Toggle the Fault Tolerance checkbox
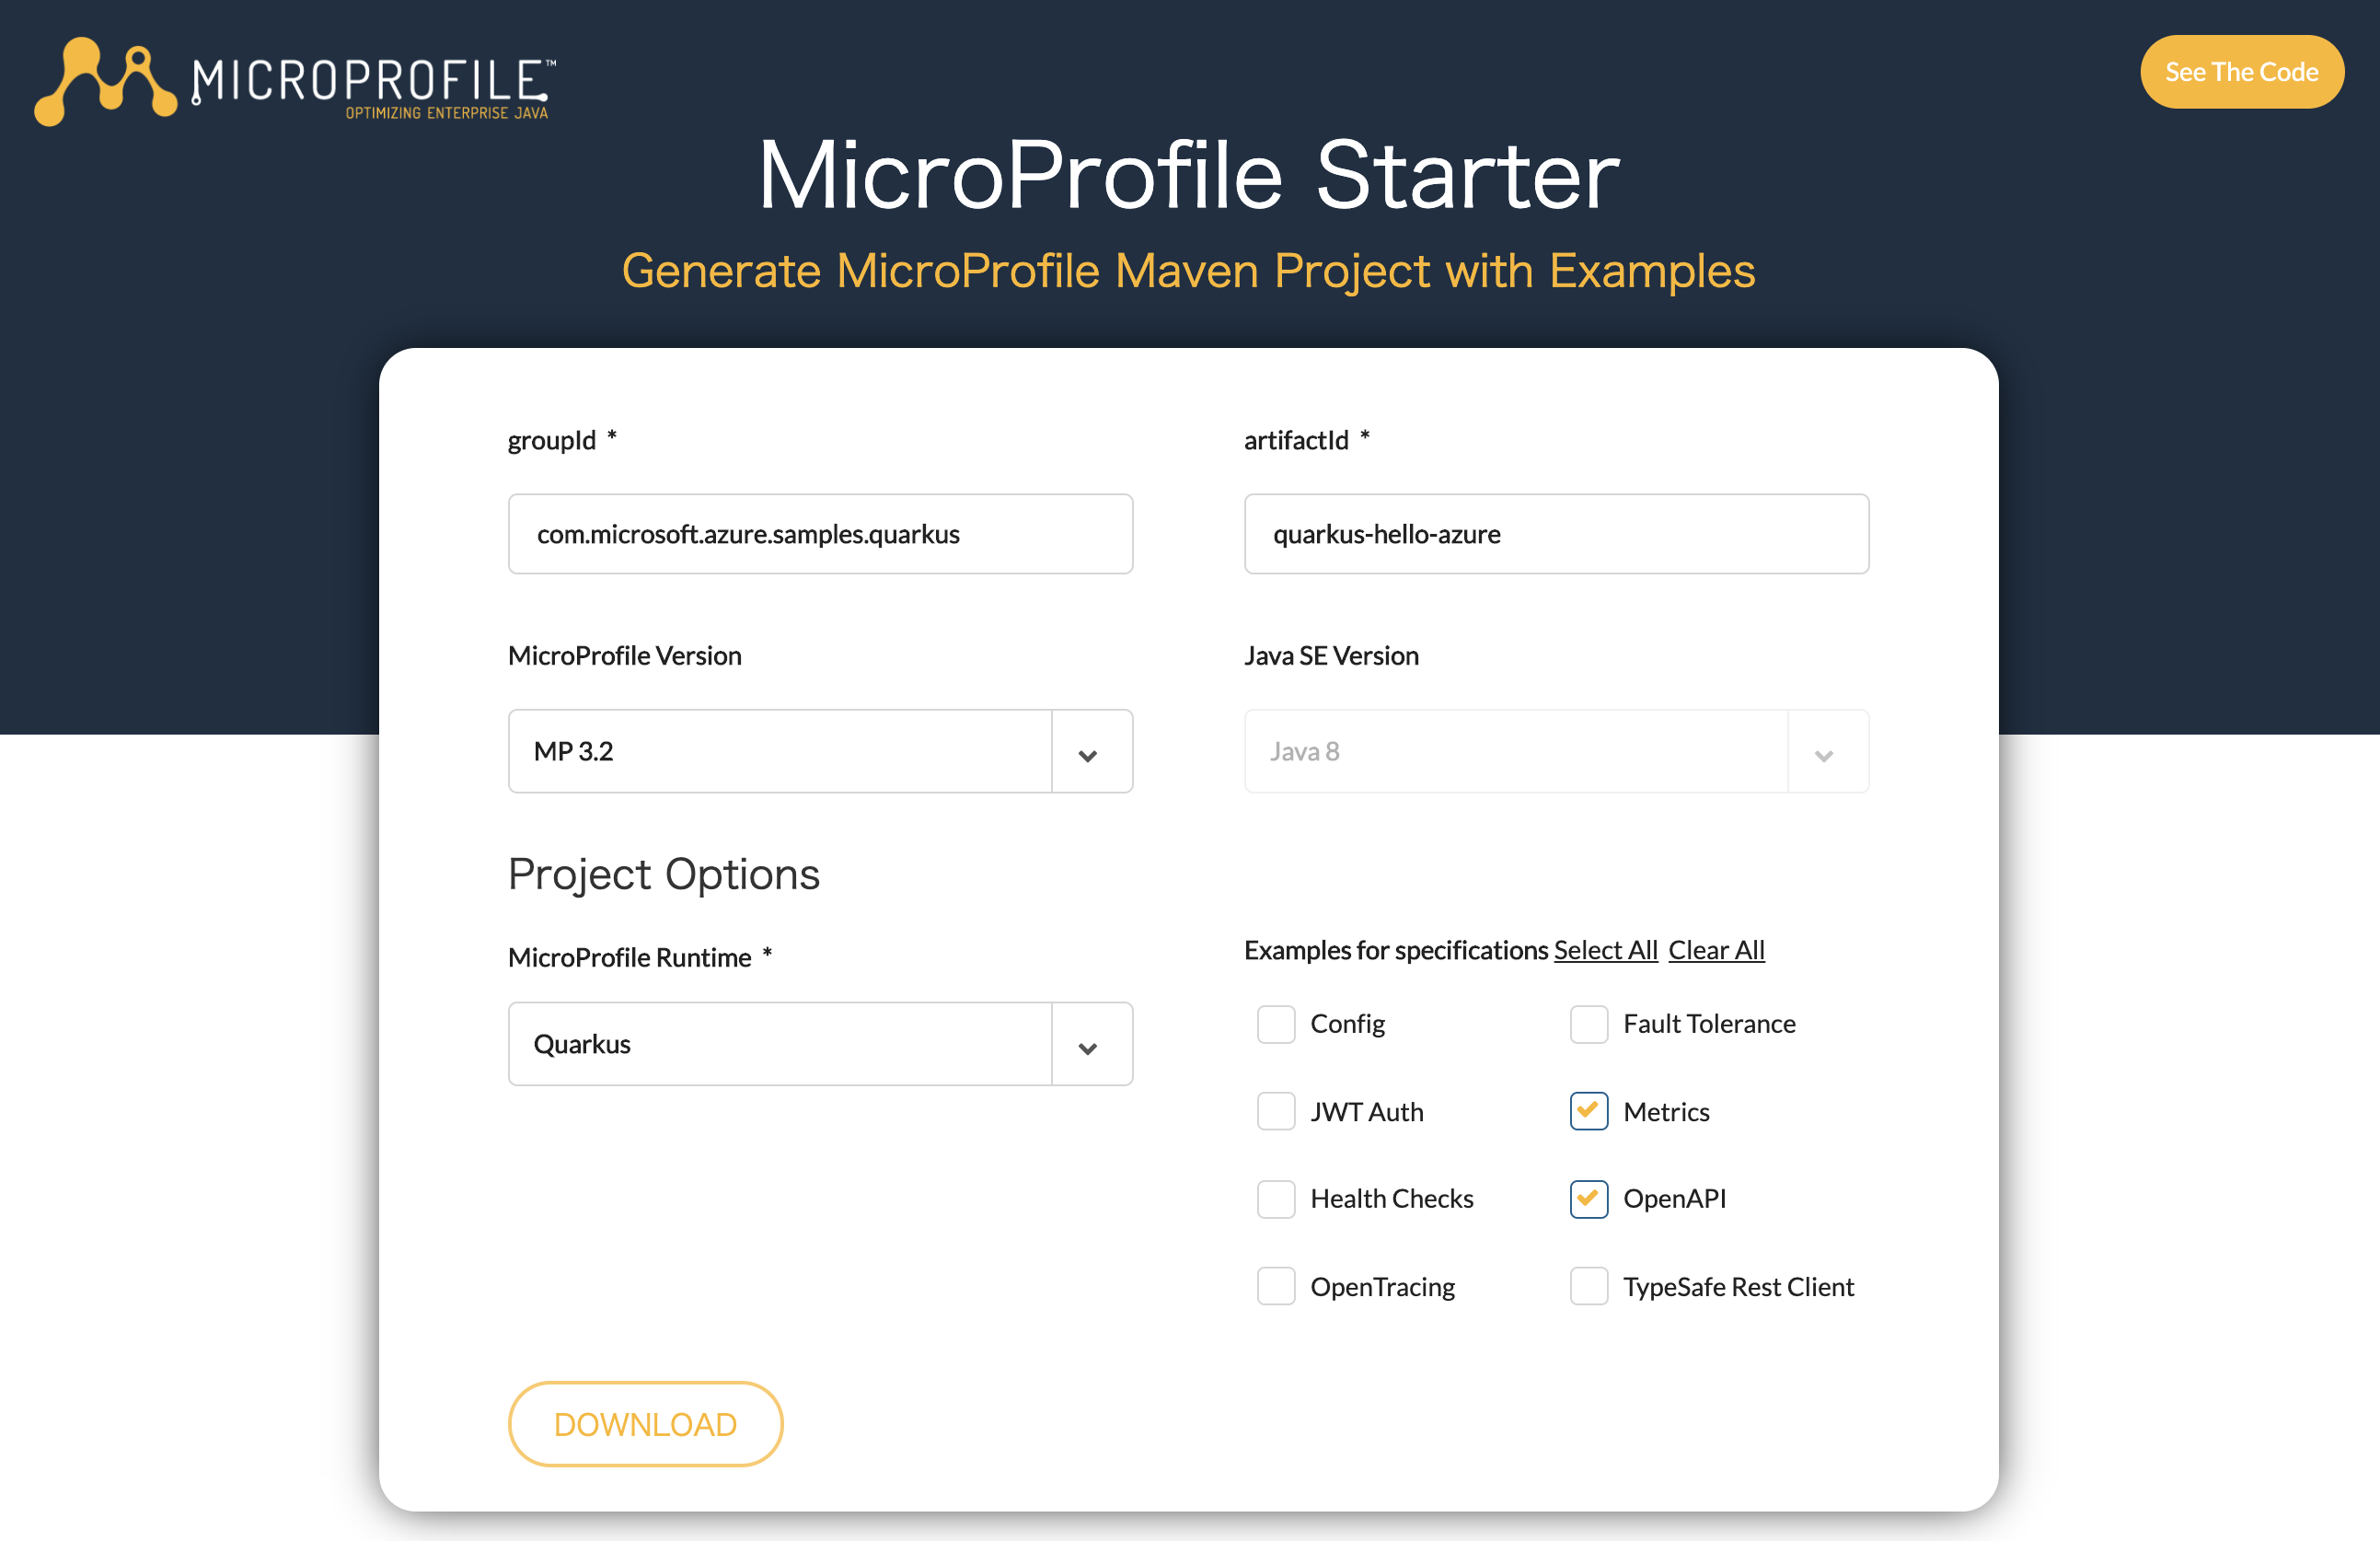Screen dimensions: 2380x1541 point(1588,1022)
